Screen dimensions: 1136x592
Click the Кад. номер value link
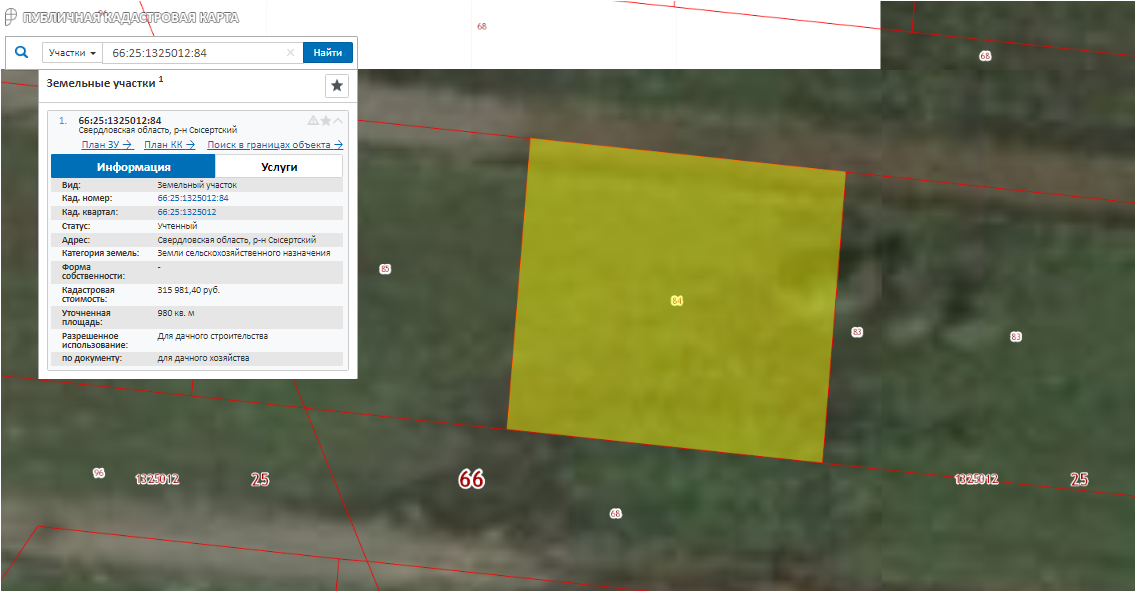point(193,198)
